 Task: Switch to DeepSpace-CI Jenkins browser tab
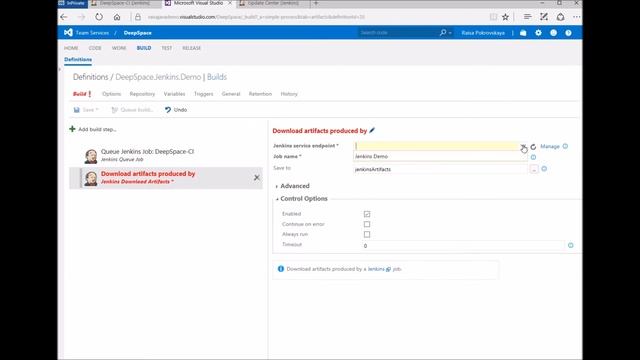pyautogui.click(x=125, y=3)
